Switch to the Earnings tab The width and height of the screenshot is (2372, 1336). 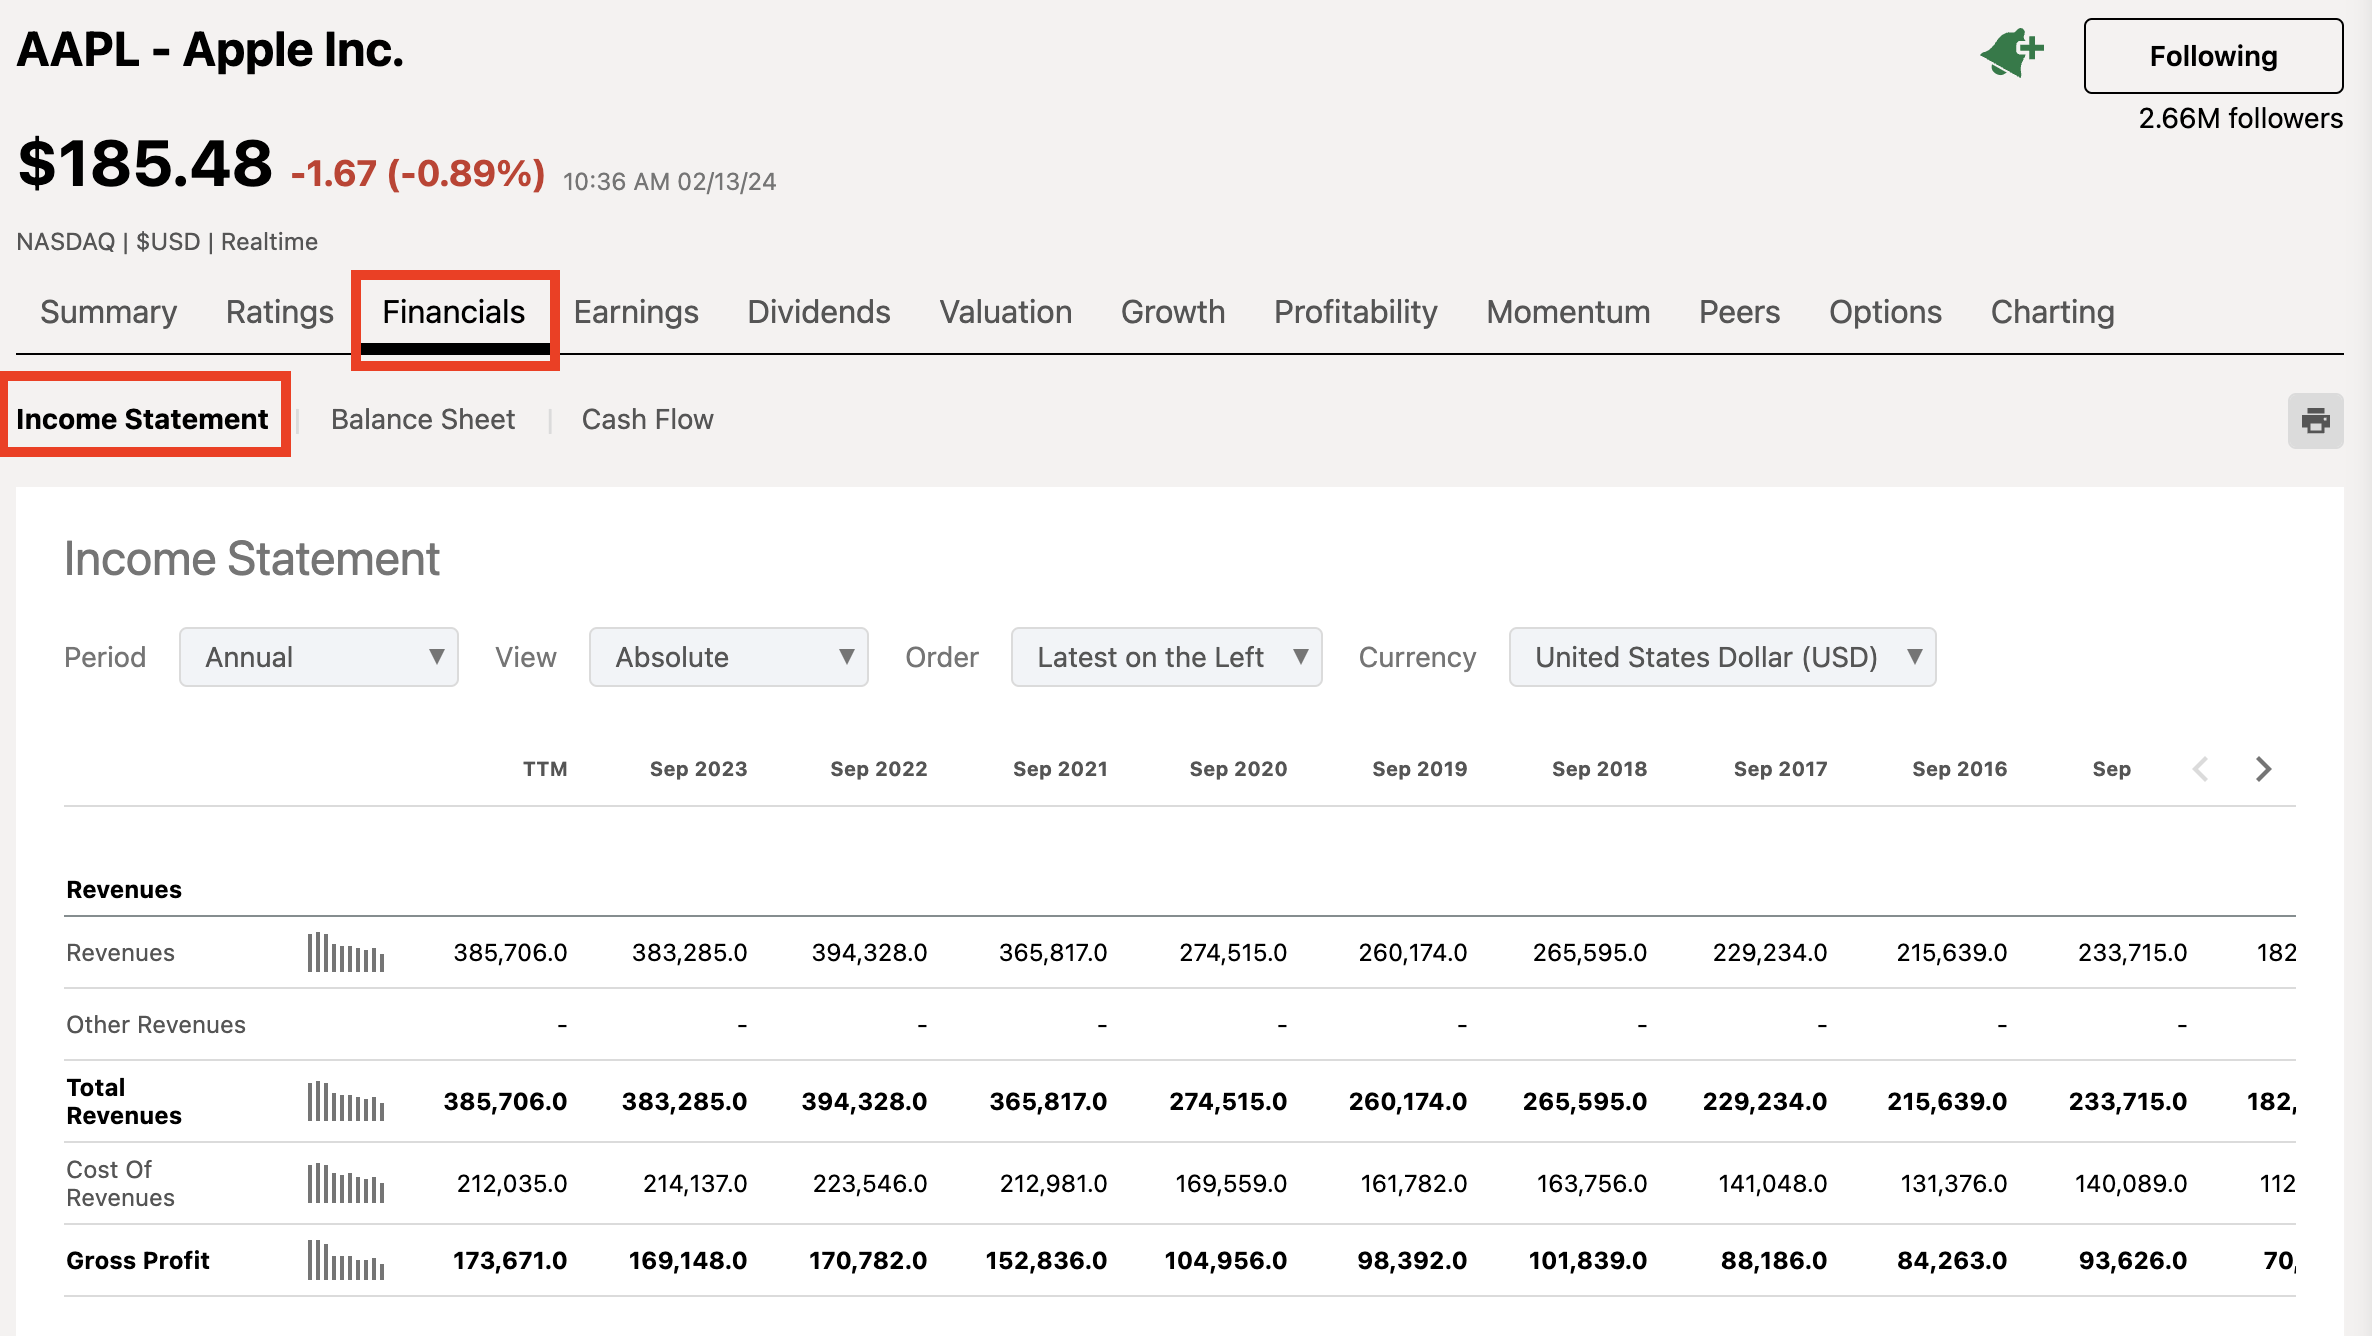pos(636,312)
